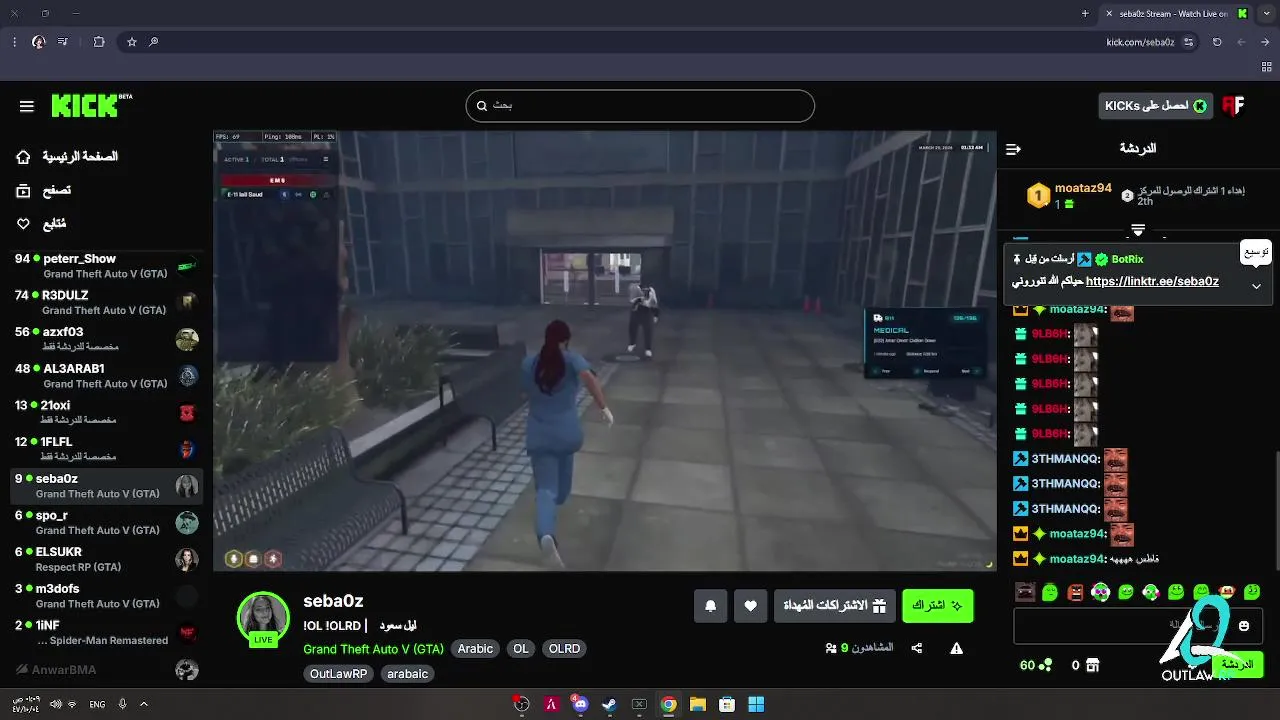
Task: Show hidden system tray icons
Action: (x=143, y=704)
